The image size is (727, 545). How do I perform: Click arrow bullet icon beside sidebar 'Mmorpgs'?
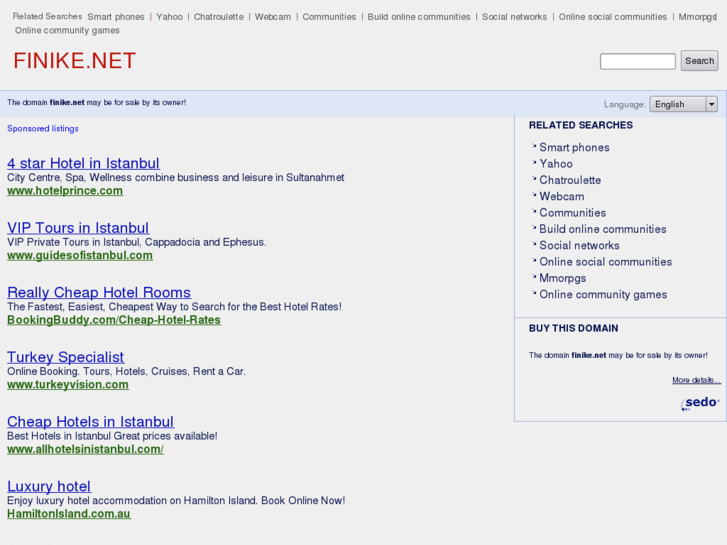[x=534, y=276]
